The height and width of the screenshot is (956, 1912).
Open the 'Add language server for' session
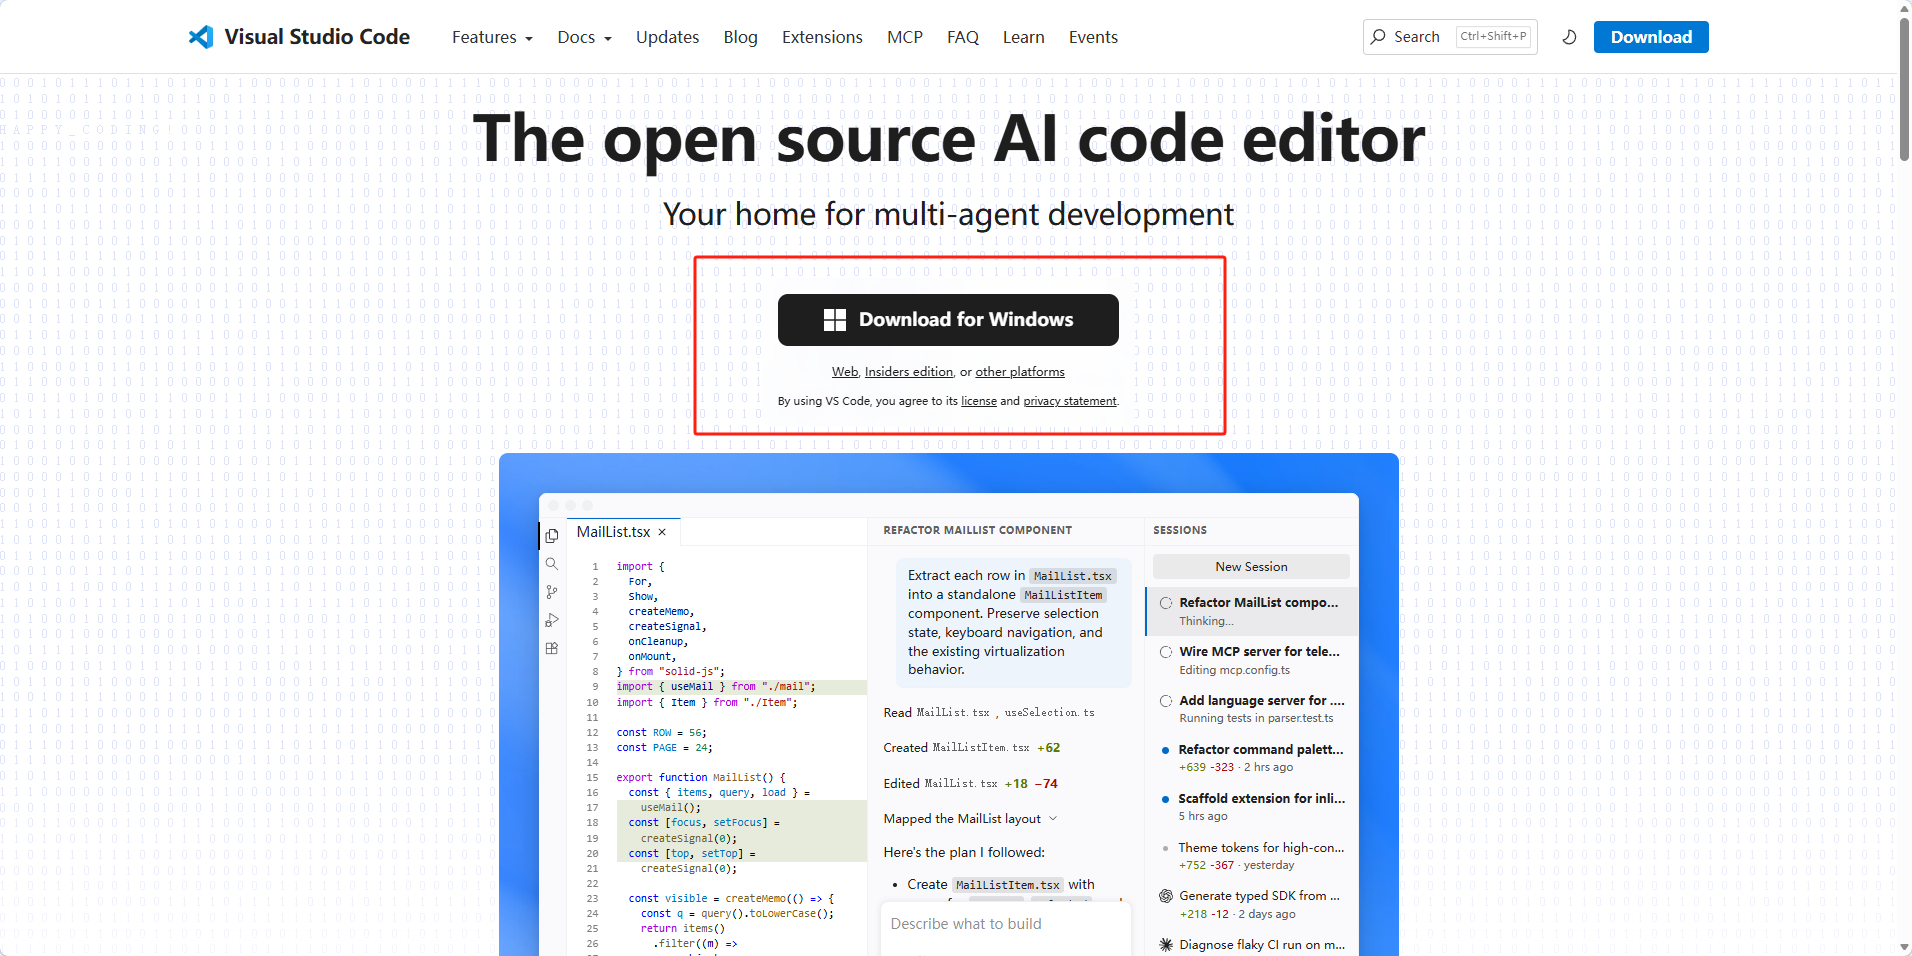click(1252, 709)
